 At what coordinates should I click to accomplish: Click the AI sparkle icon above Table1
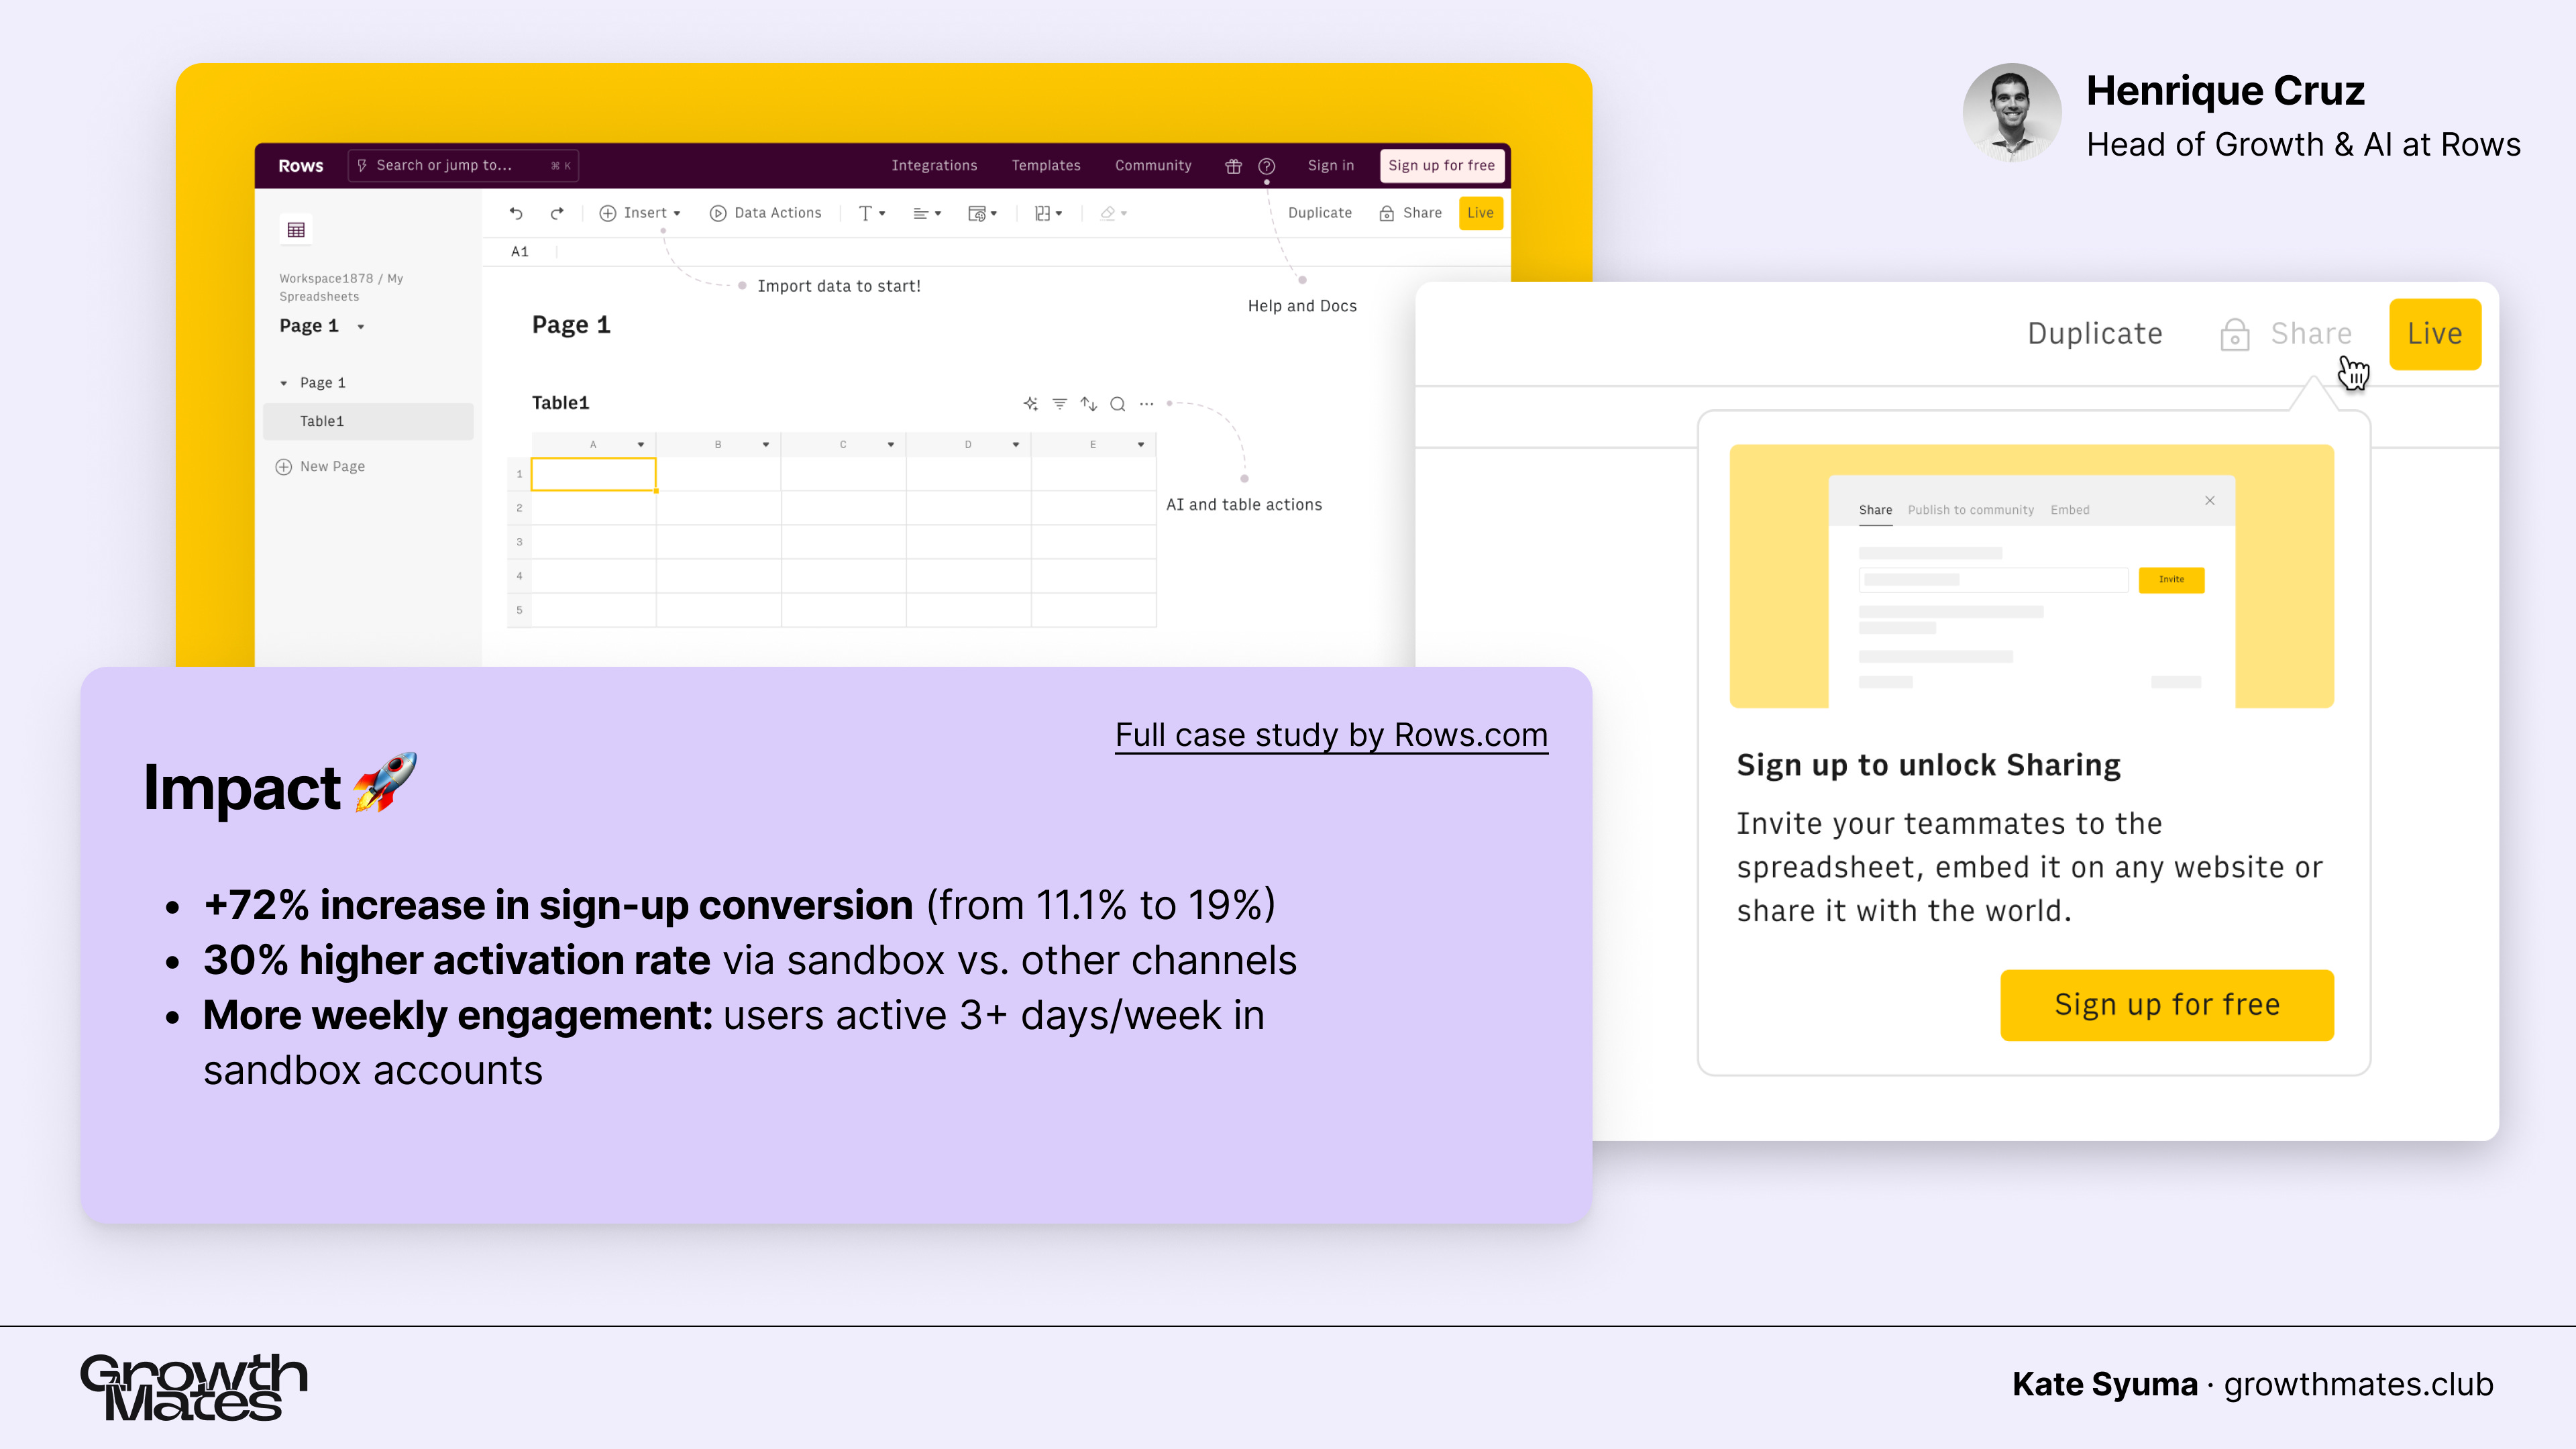tap(1030, 404)
